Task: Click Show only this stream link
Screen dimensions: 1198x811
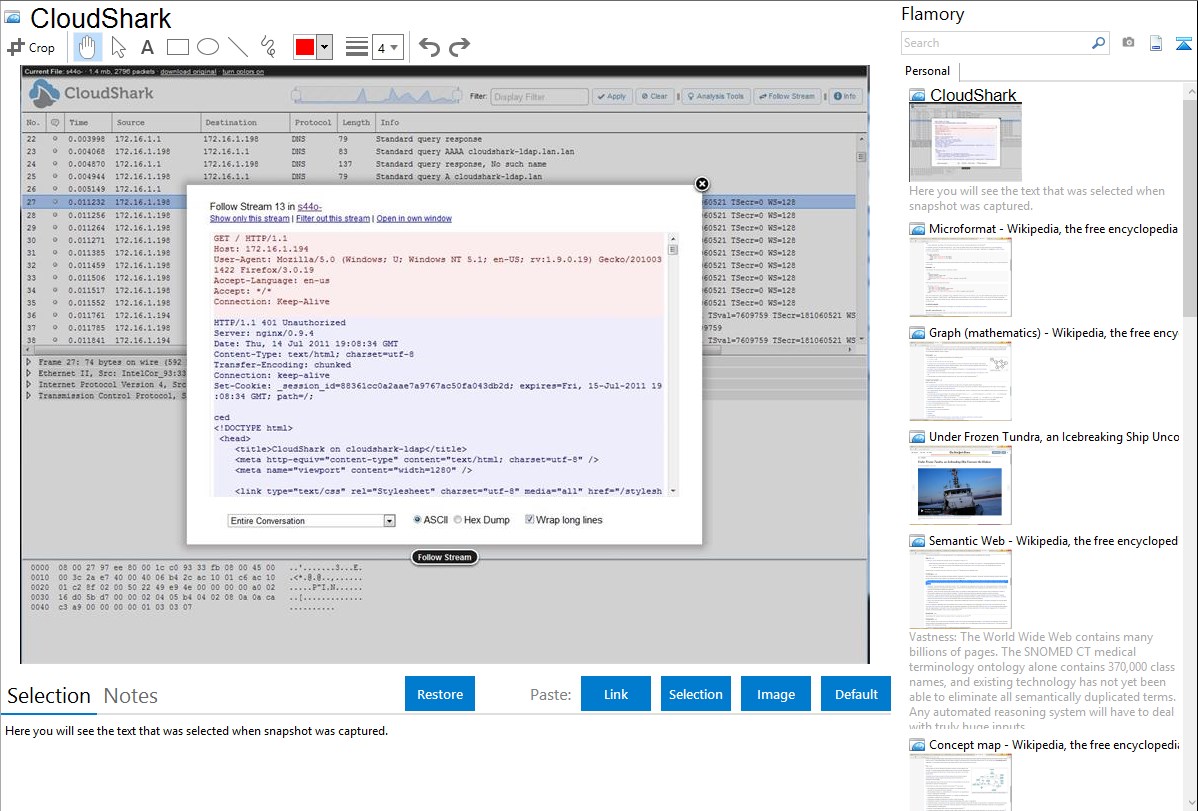Action: coord(250,219)
